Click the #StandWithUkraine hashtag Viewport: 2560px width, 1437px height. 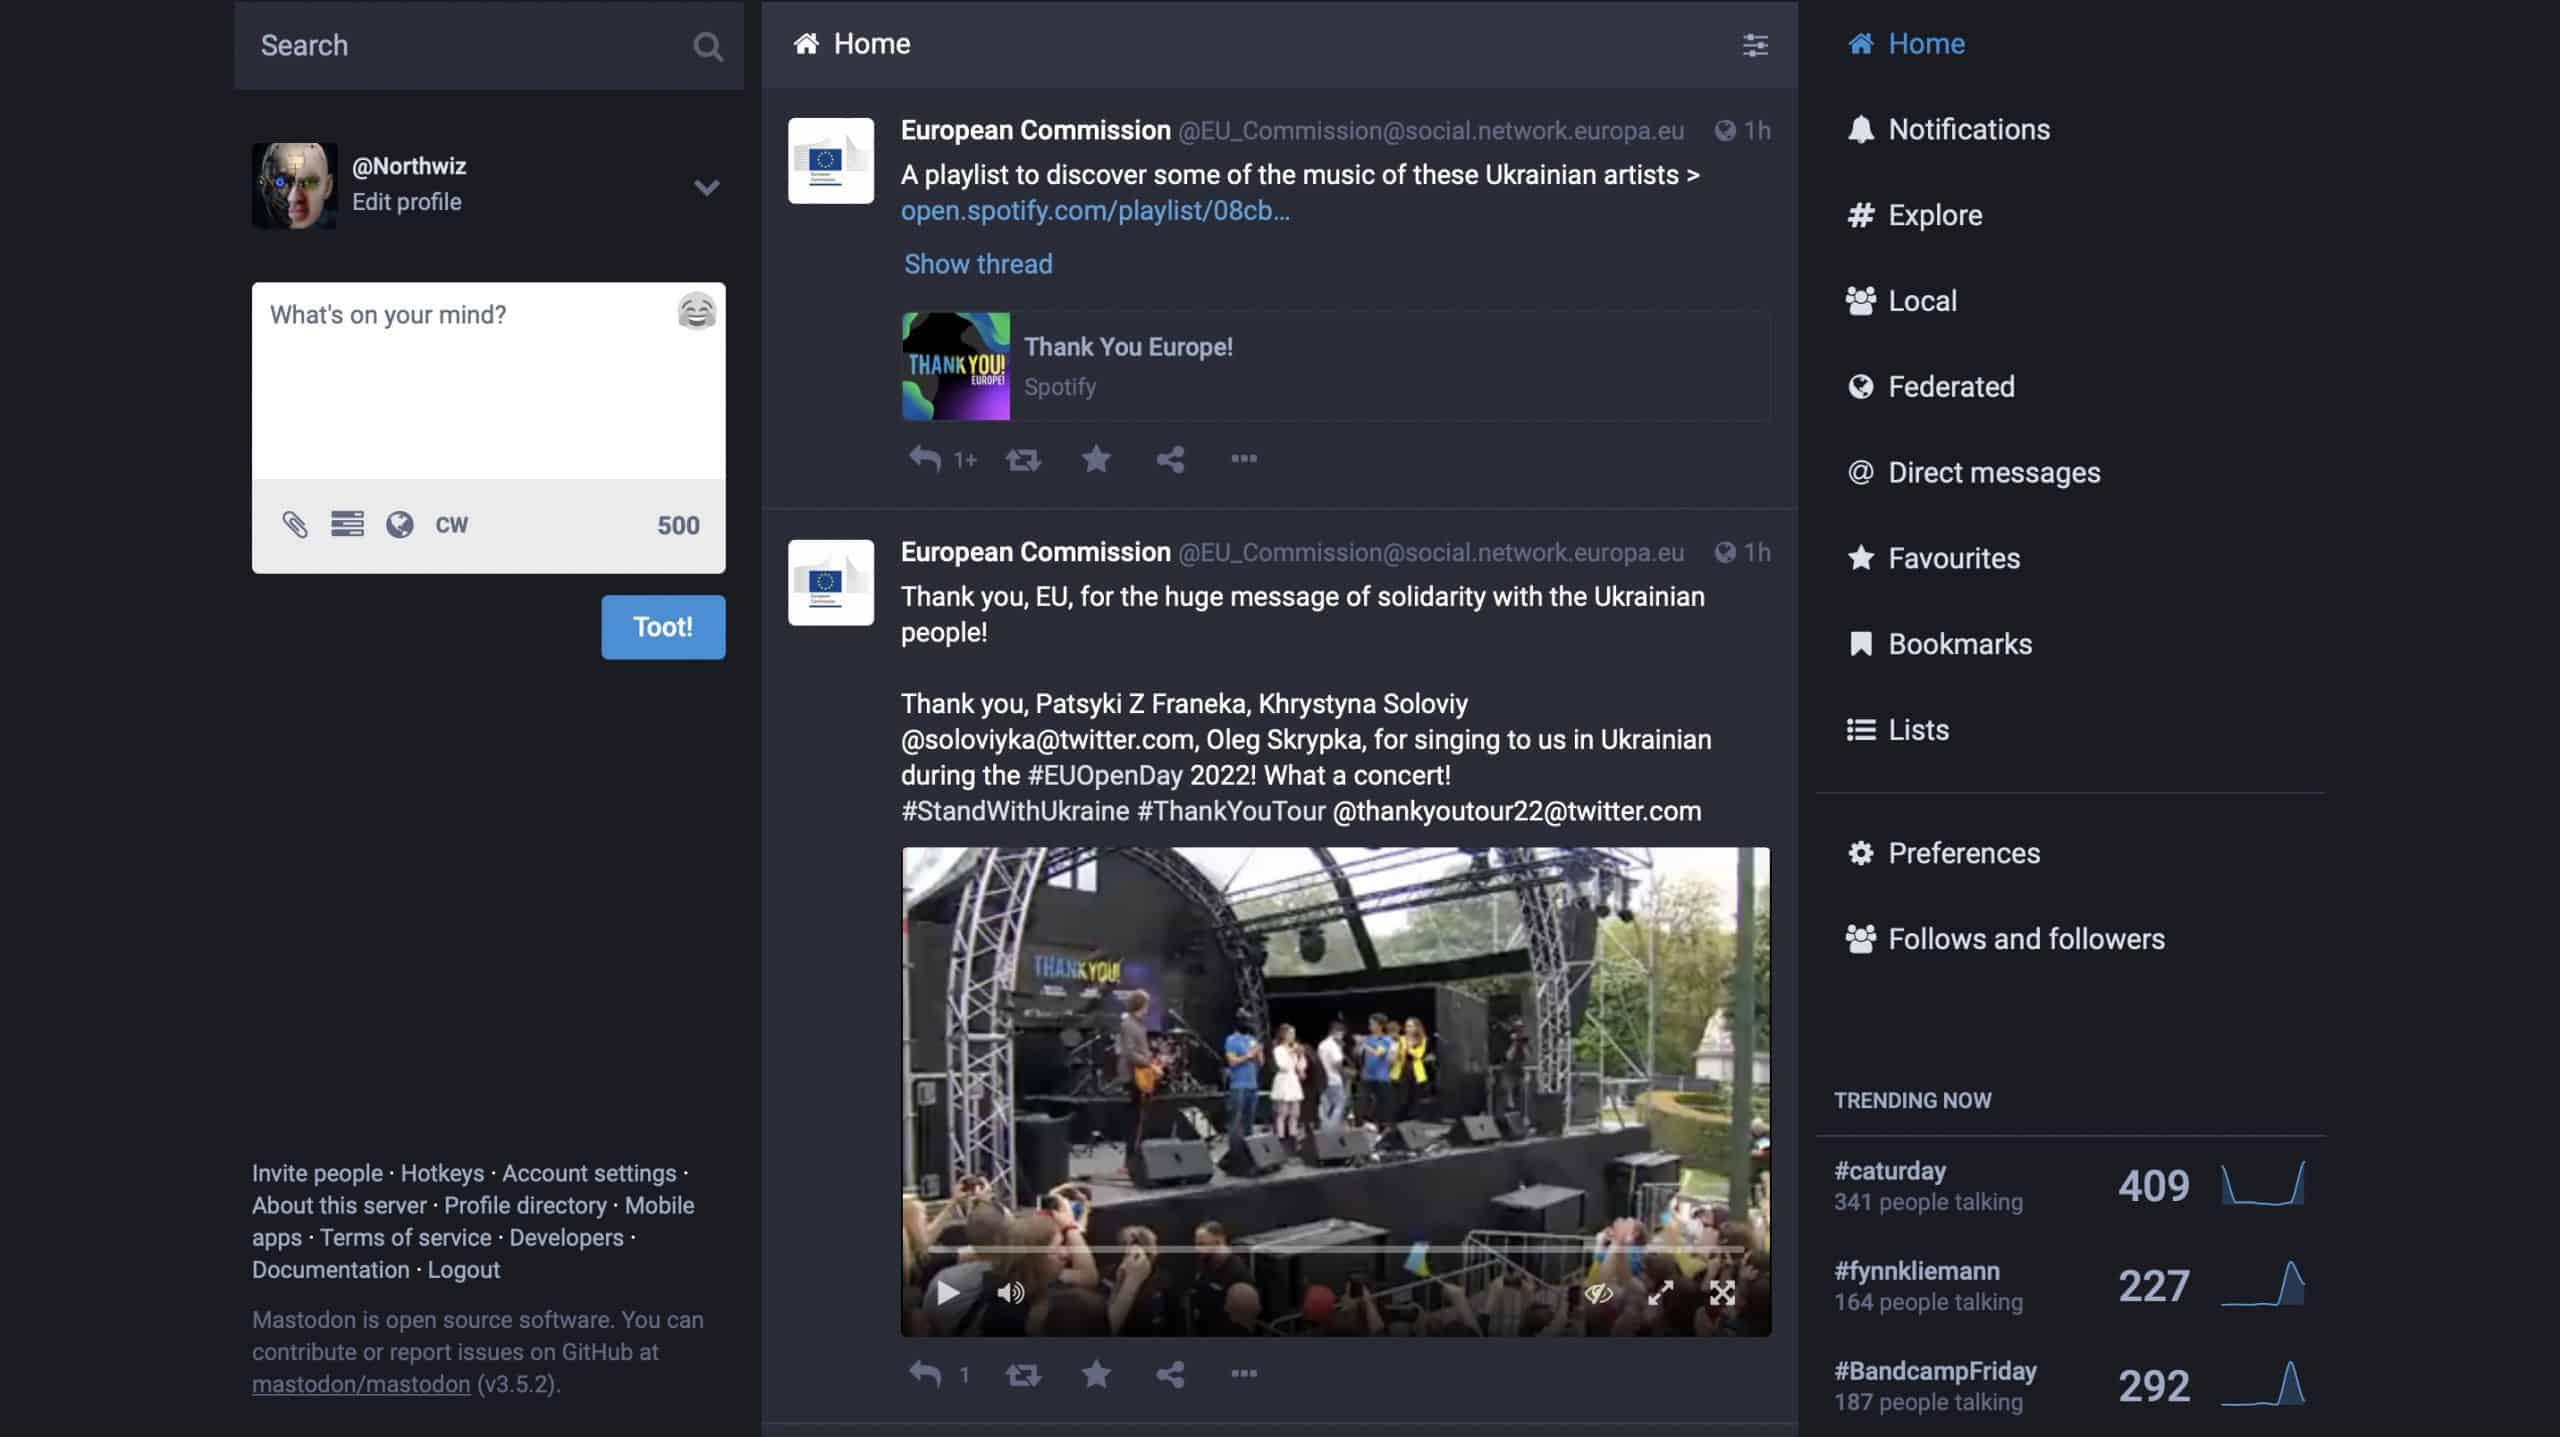click(1015, 811)
